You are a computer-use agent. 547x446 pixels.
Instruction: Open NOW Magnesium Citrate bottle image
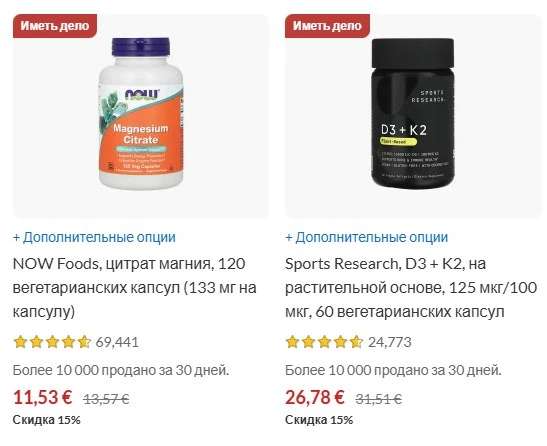141,114
